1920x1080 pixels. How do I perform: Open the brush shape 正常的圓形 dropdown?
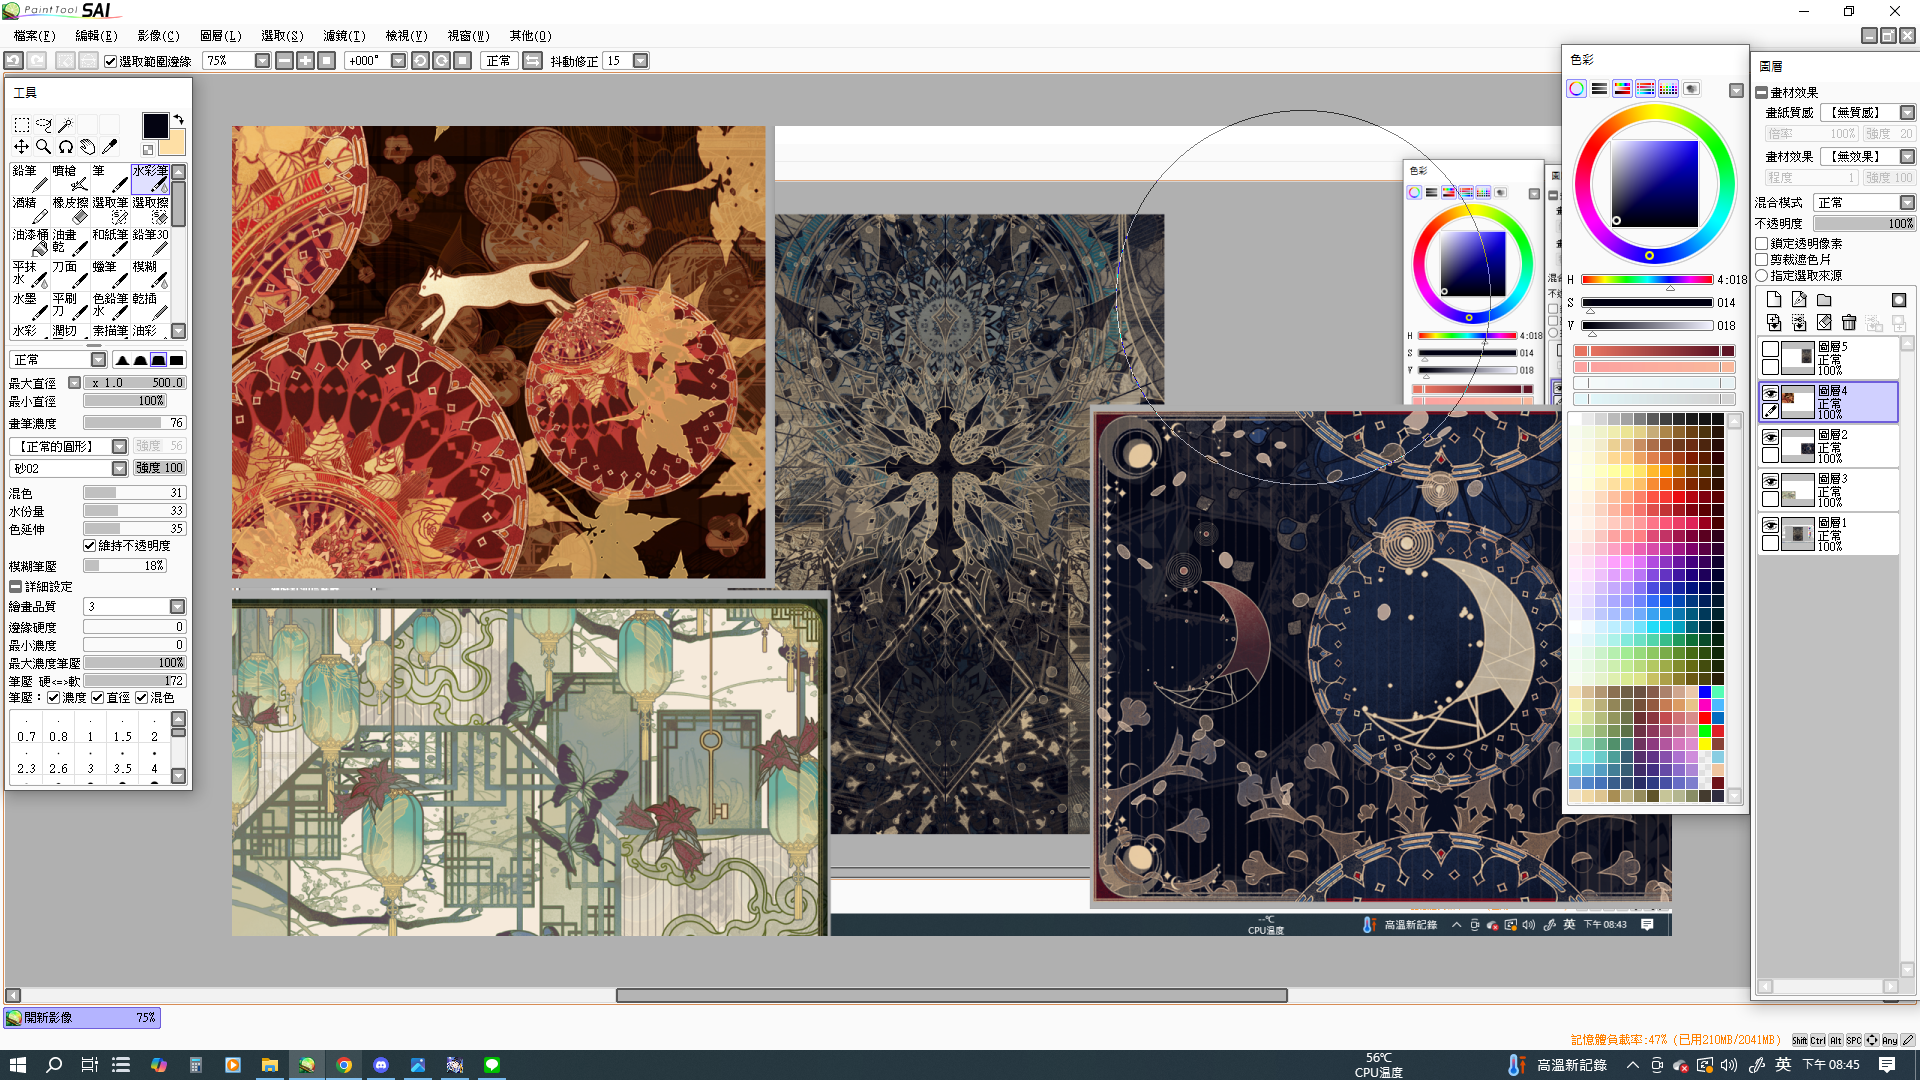[x=119, y=447]
